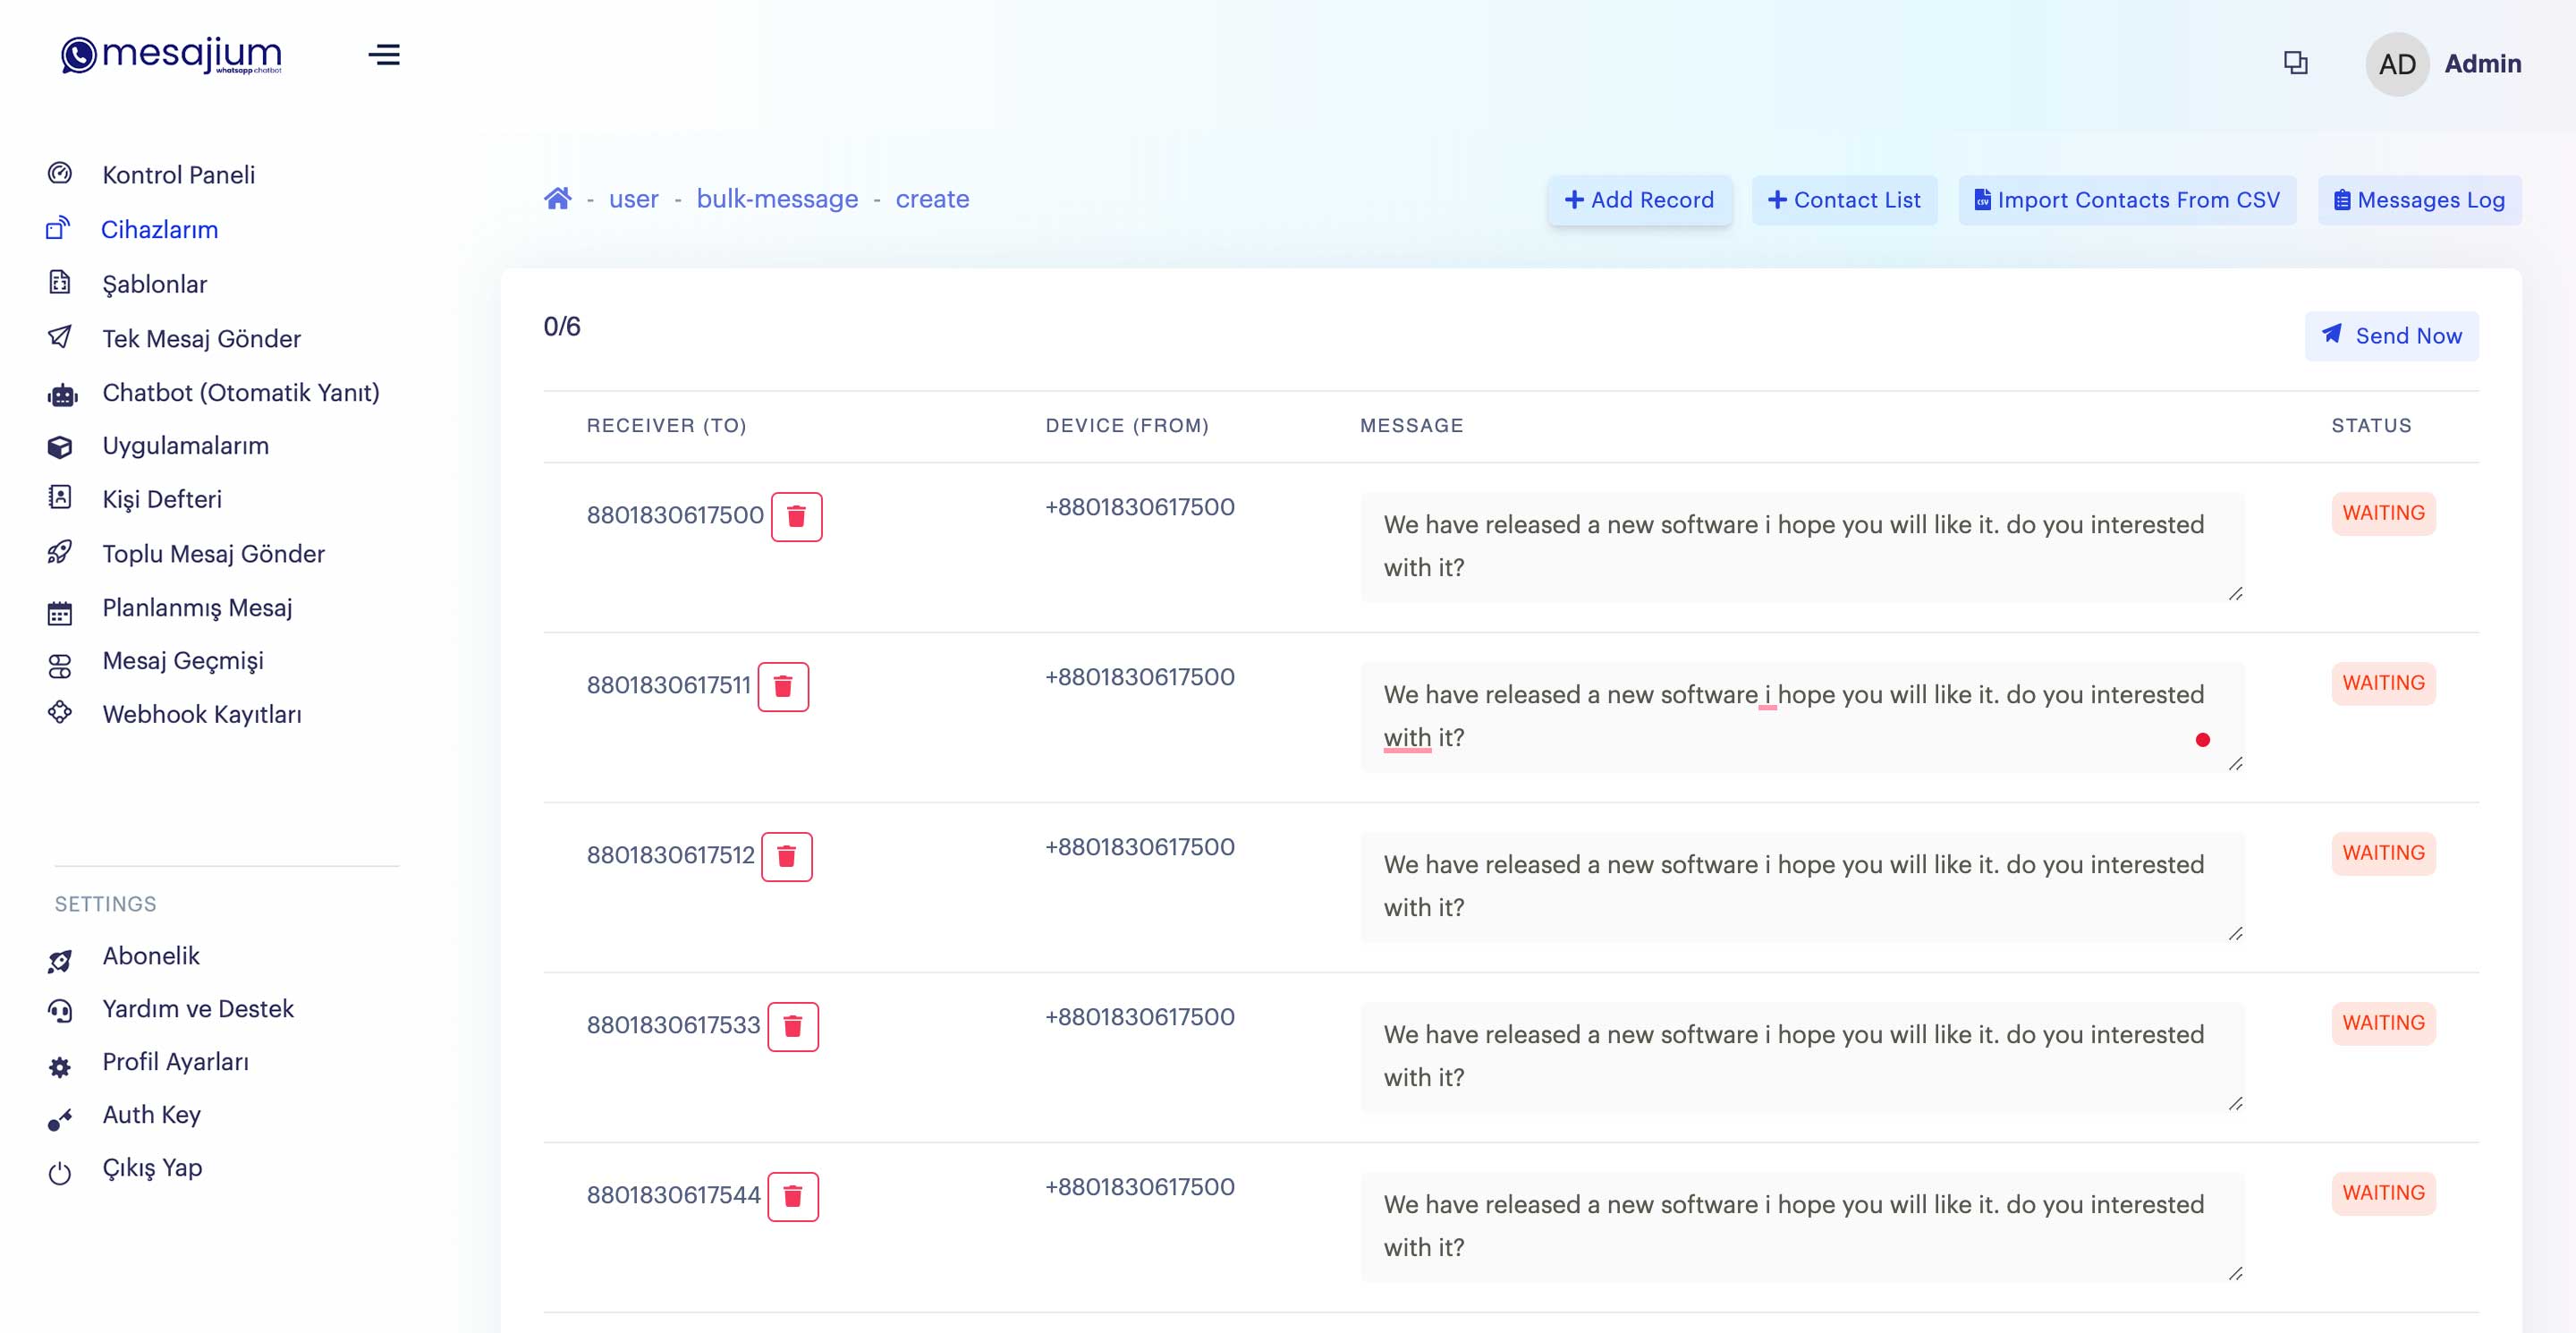
Task: Click the Webhook Kayıtları icon
Action: click(60, 712)
